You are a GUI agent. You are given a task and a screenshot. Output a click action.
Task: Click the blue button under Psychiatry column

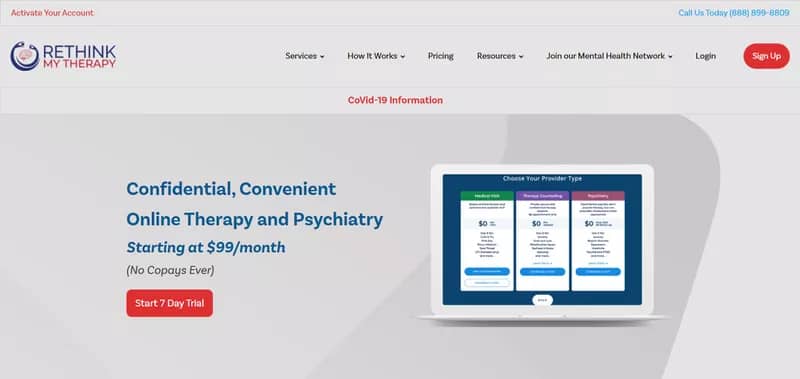click(x=598, y=272)
